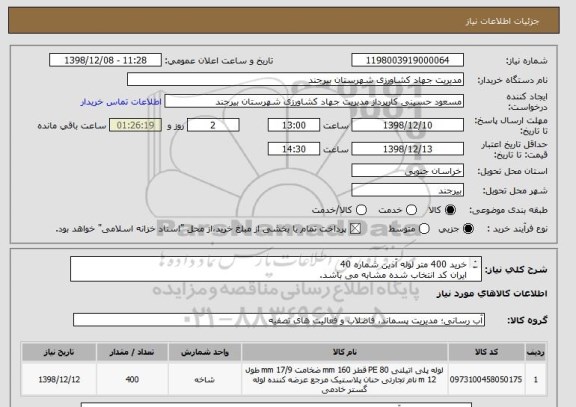Click the remaining time countdown 01:26:19
Viewport: 576px width, 407px height.
(136, 125)
